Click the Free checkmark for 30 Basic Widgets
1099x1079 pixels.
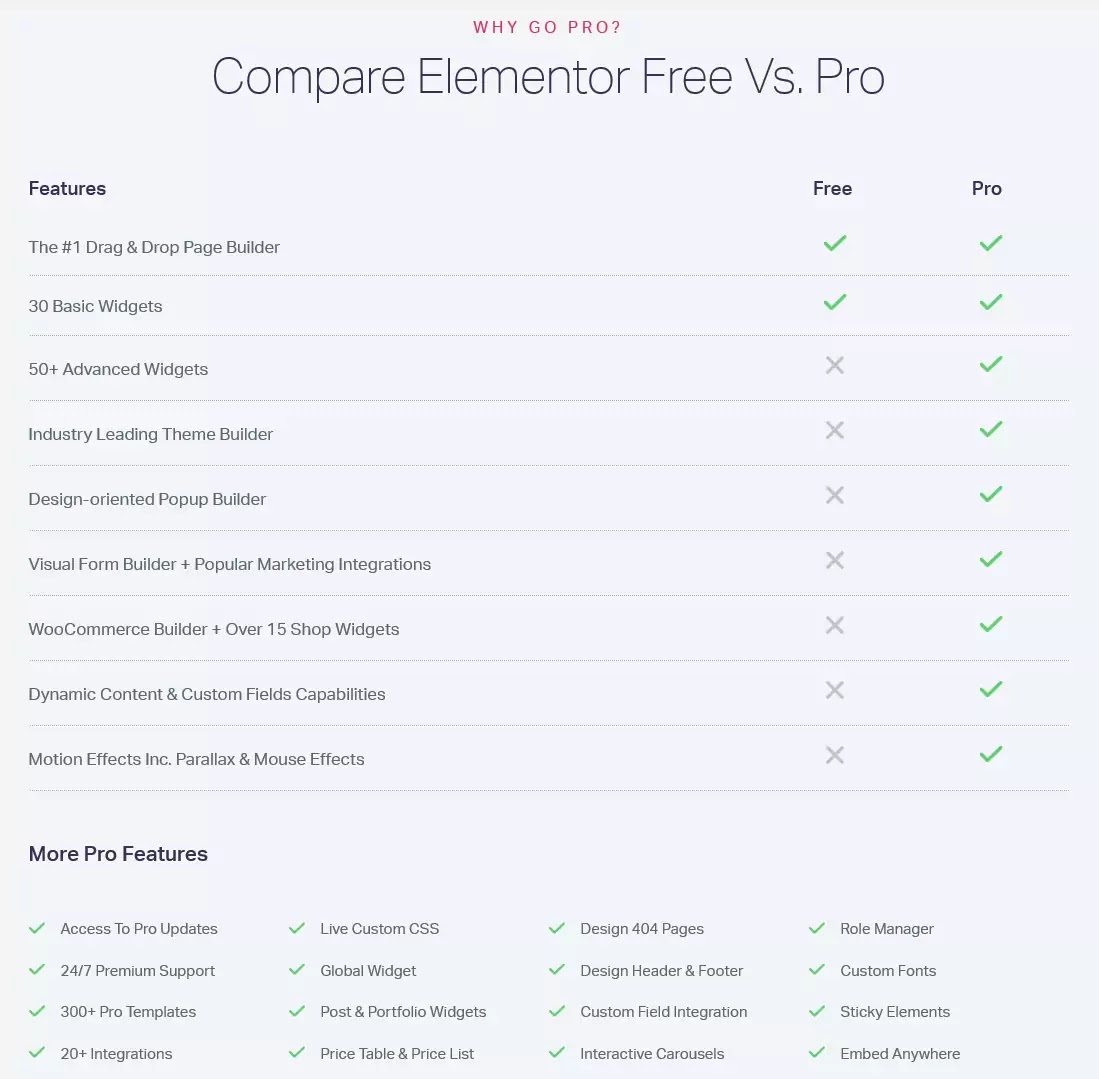(835, 302)
